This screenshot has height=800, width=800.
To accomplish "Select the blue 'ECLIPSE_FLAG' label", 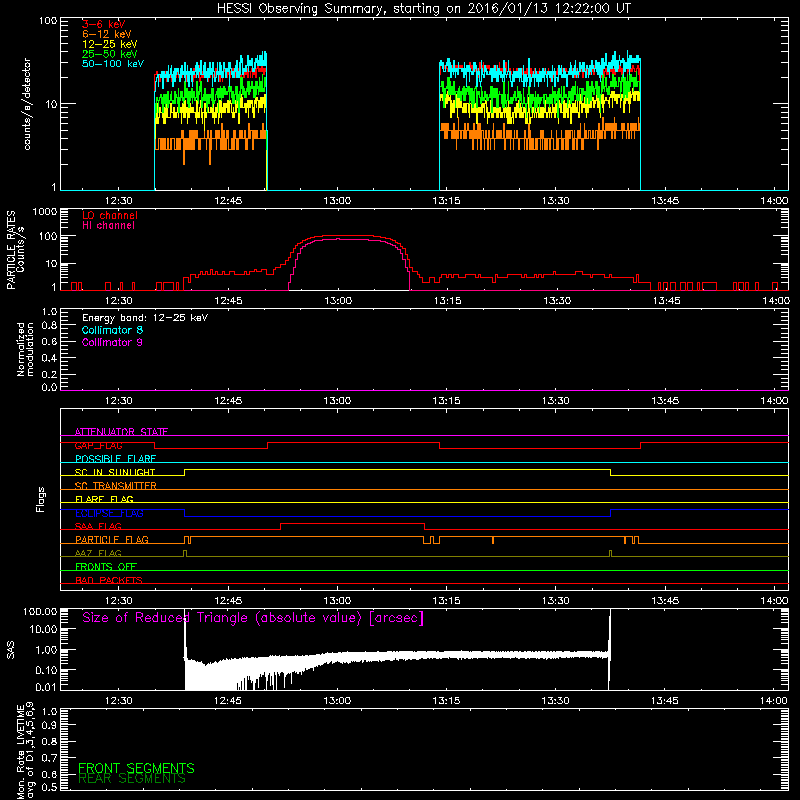I will pos(109,513).
